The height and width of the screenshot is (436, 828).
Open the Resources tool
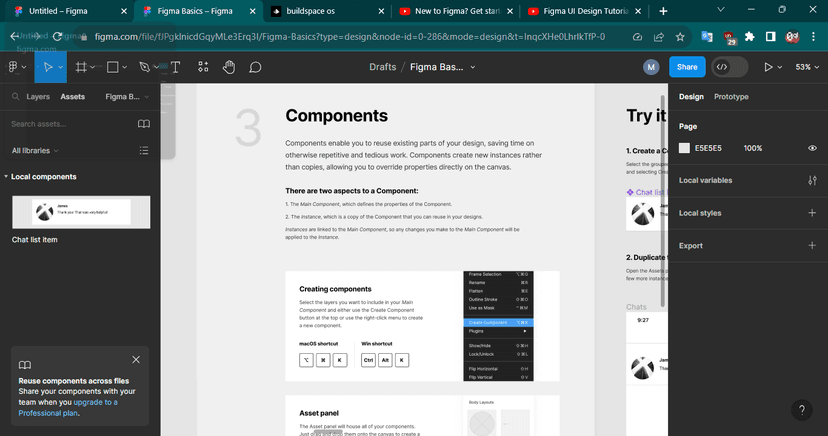tap(203, 67)
